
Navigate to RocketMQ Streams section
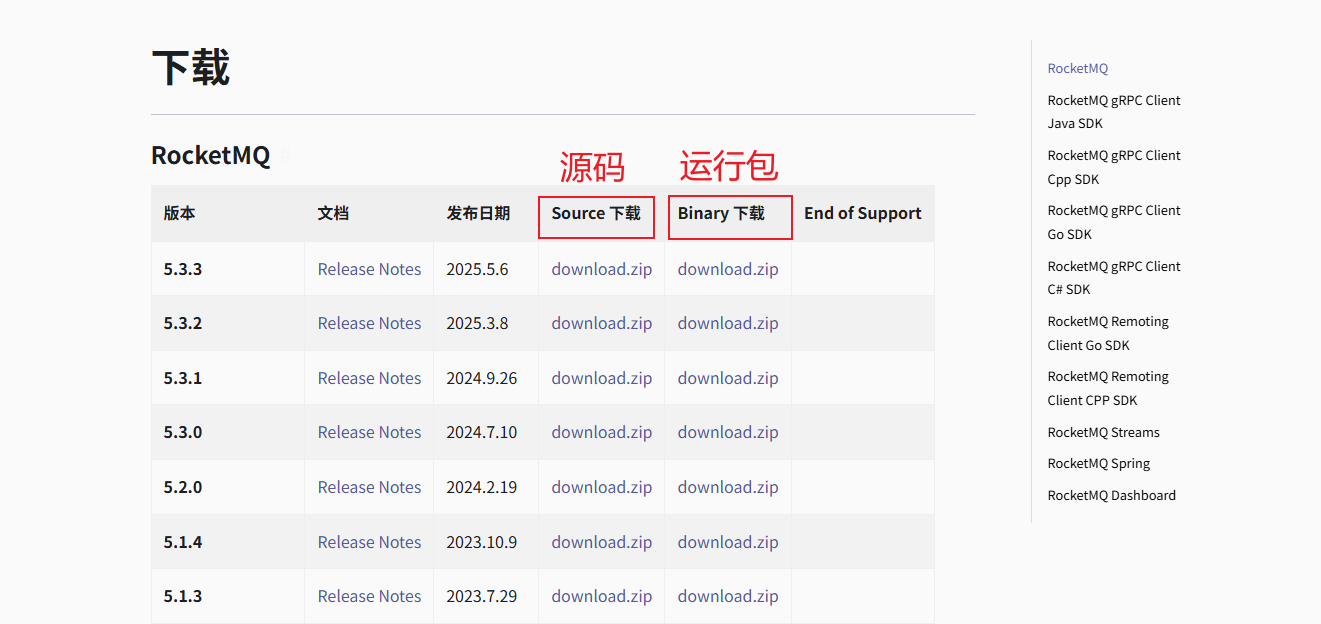pyautogui.click(x=1104, y=432)
